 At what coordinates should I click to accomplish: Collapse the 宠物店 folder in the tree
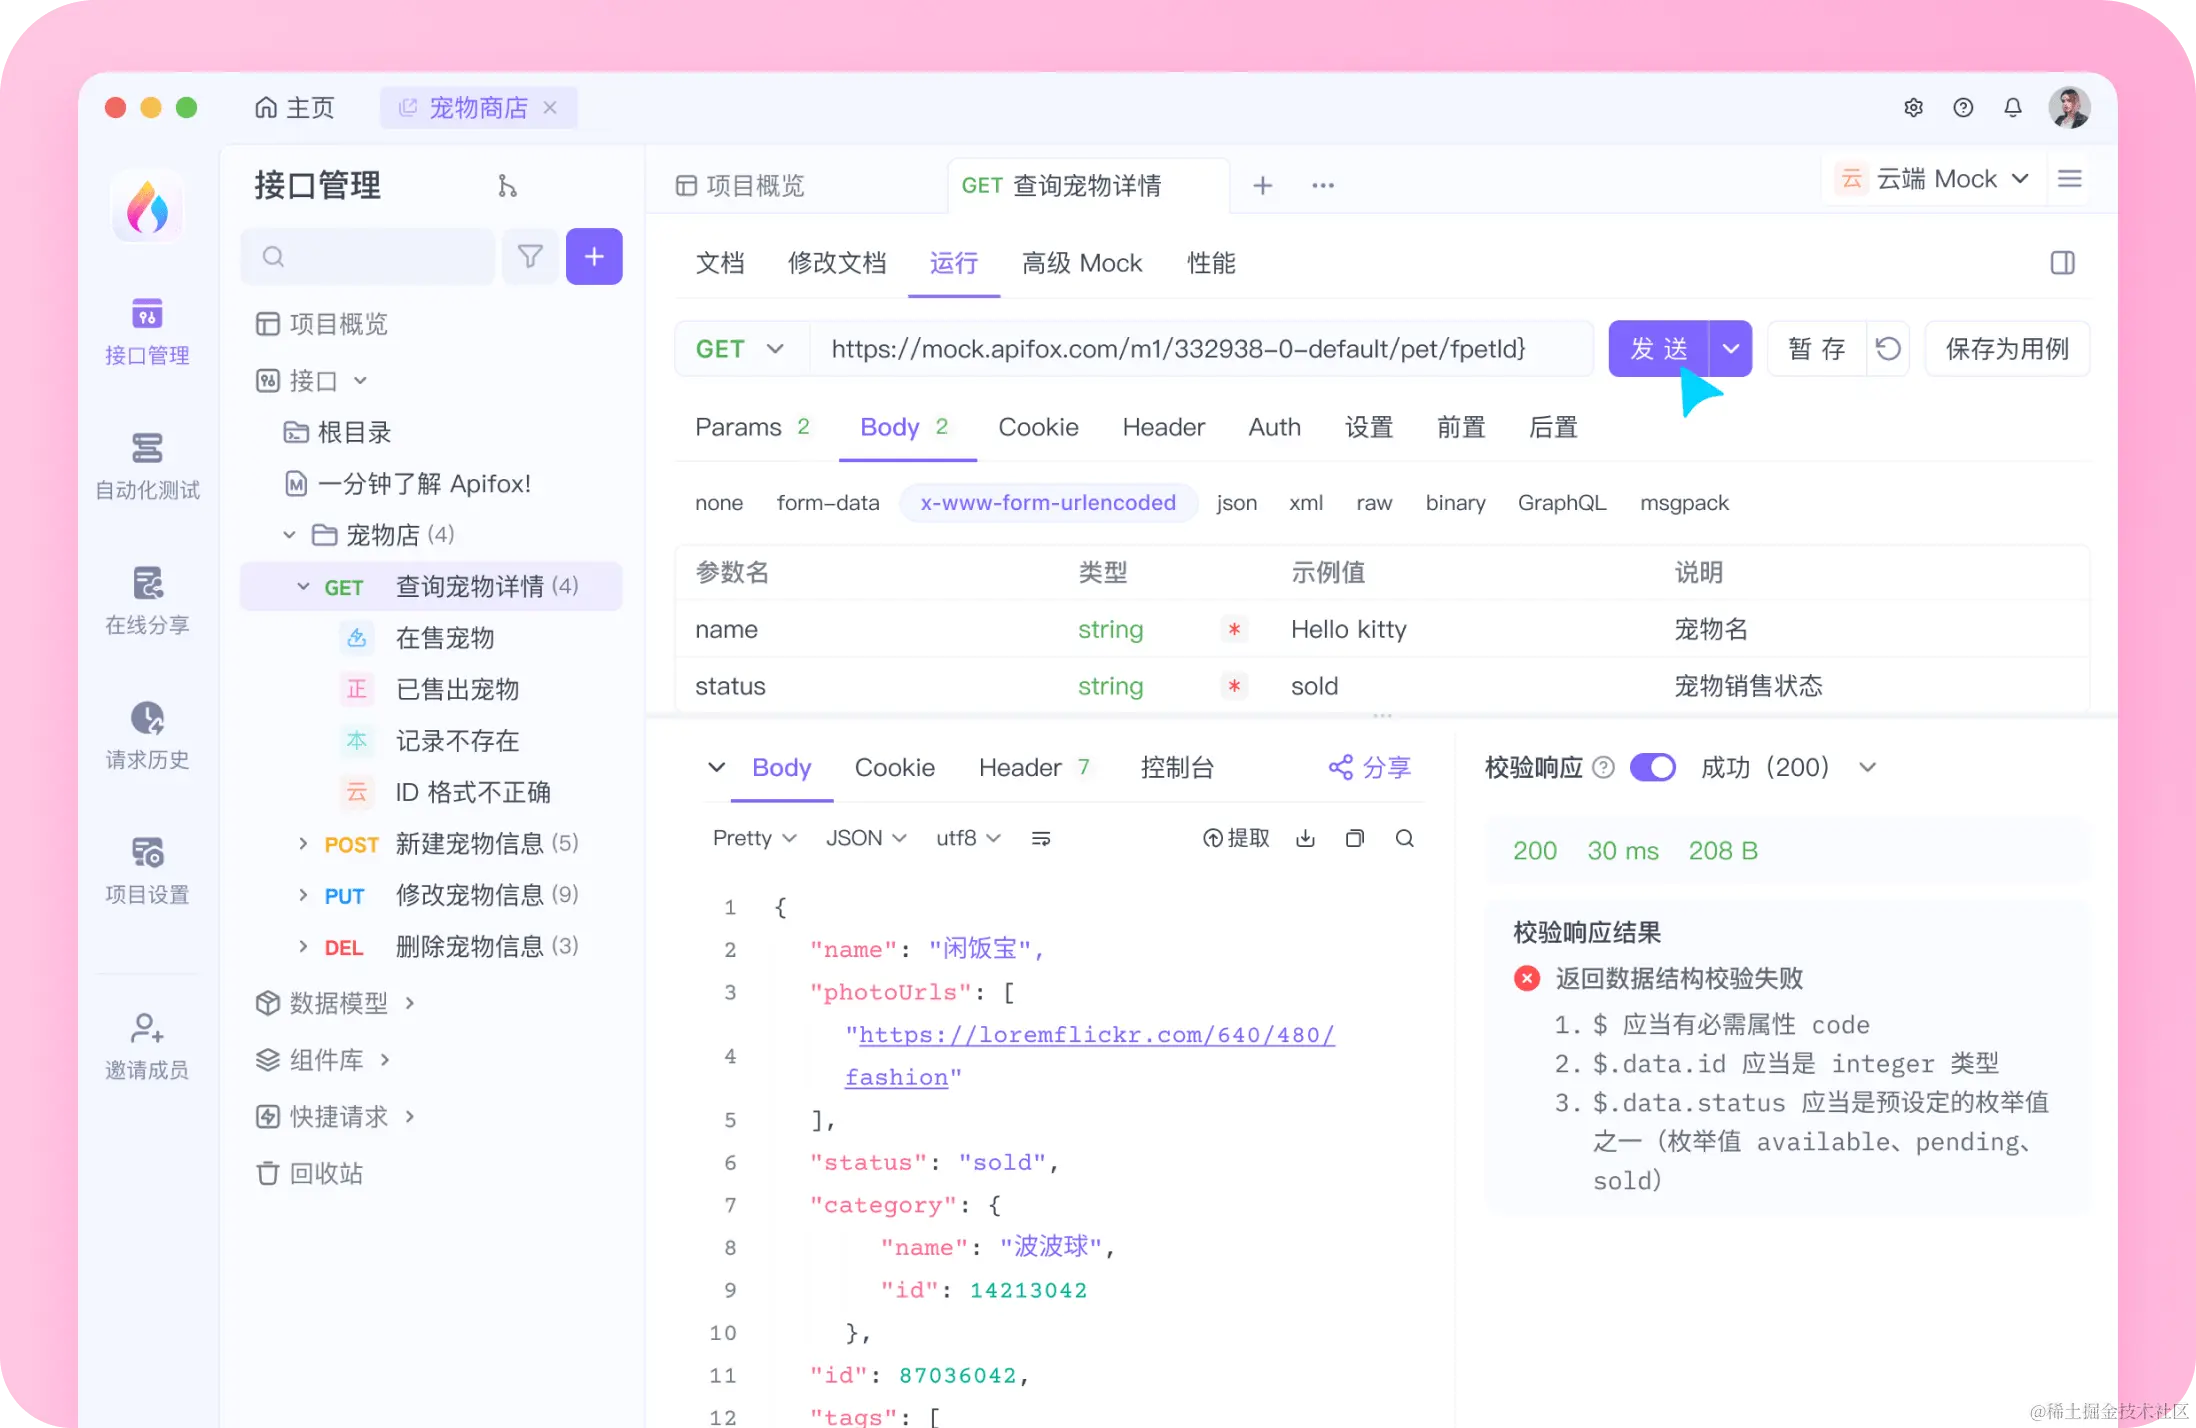click(x=289, y=535)
